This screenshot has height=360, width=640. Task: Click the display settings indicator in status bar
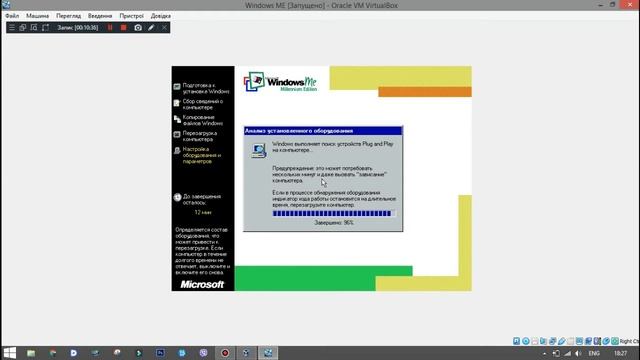tap(579, 341)
